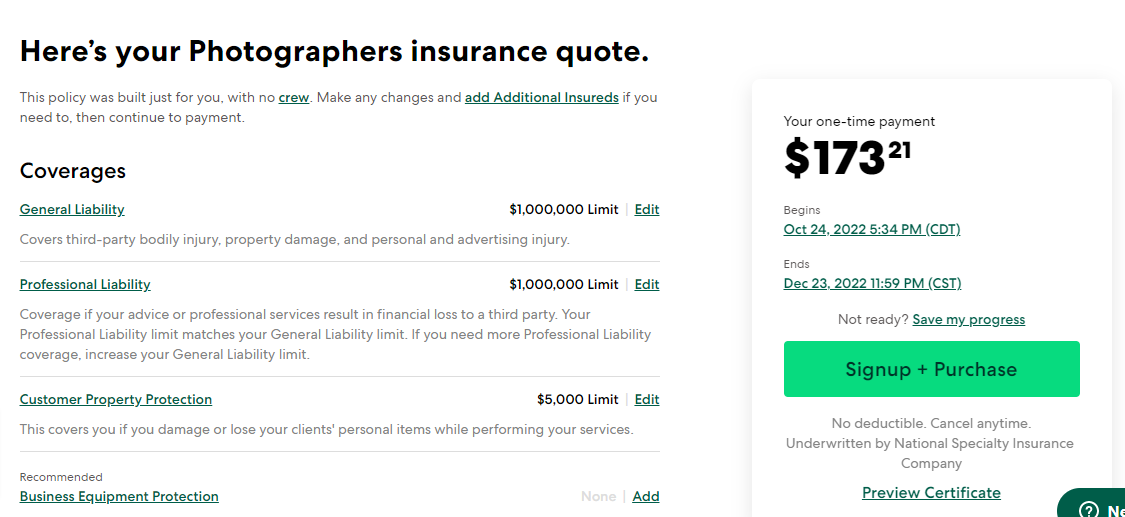The width and height of the screenshot is (1125, 517).
Task: Click the Signup + Purchase button
Action: click(x=931, y=369)
